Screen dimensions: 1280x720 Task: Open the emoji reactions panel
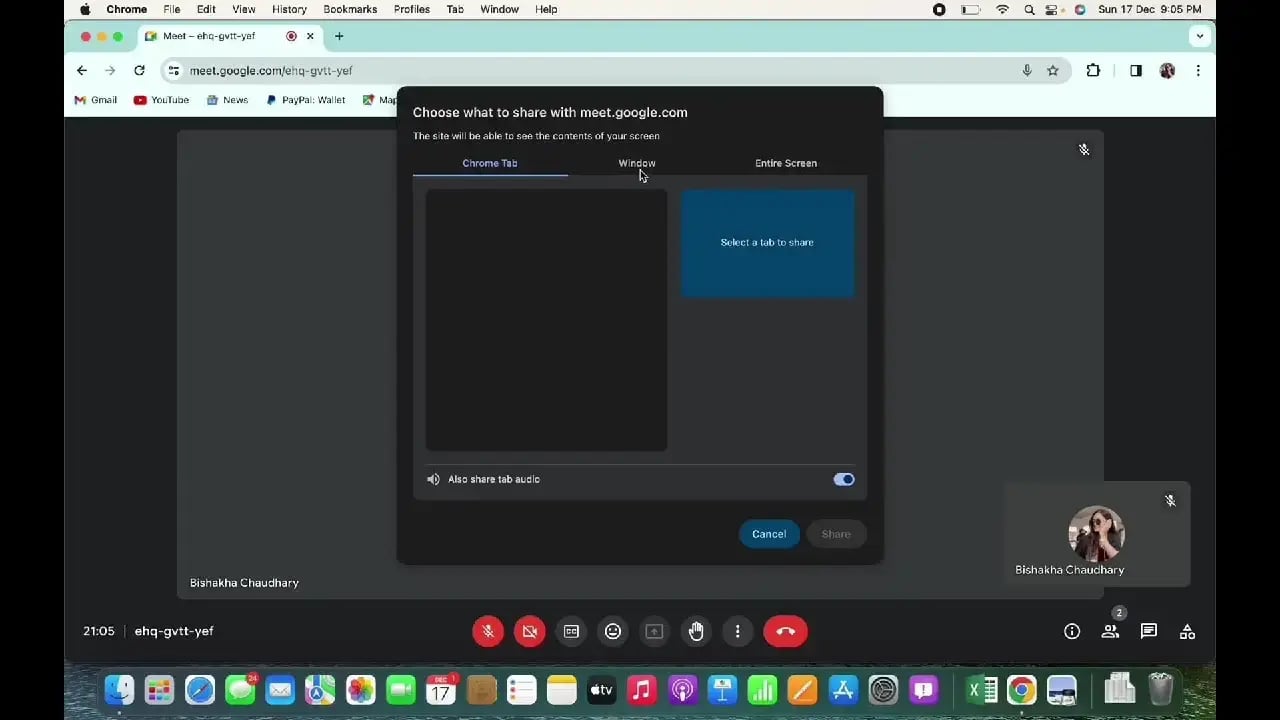(613, 631)
